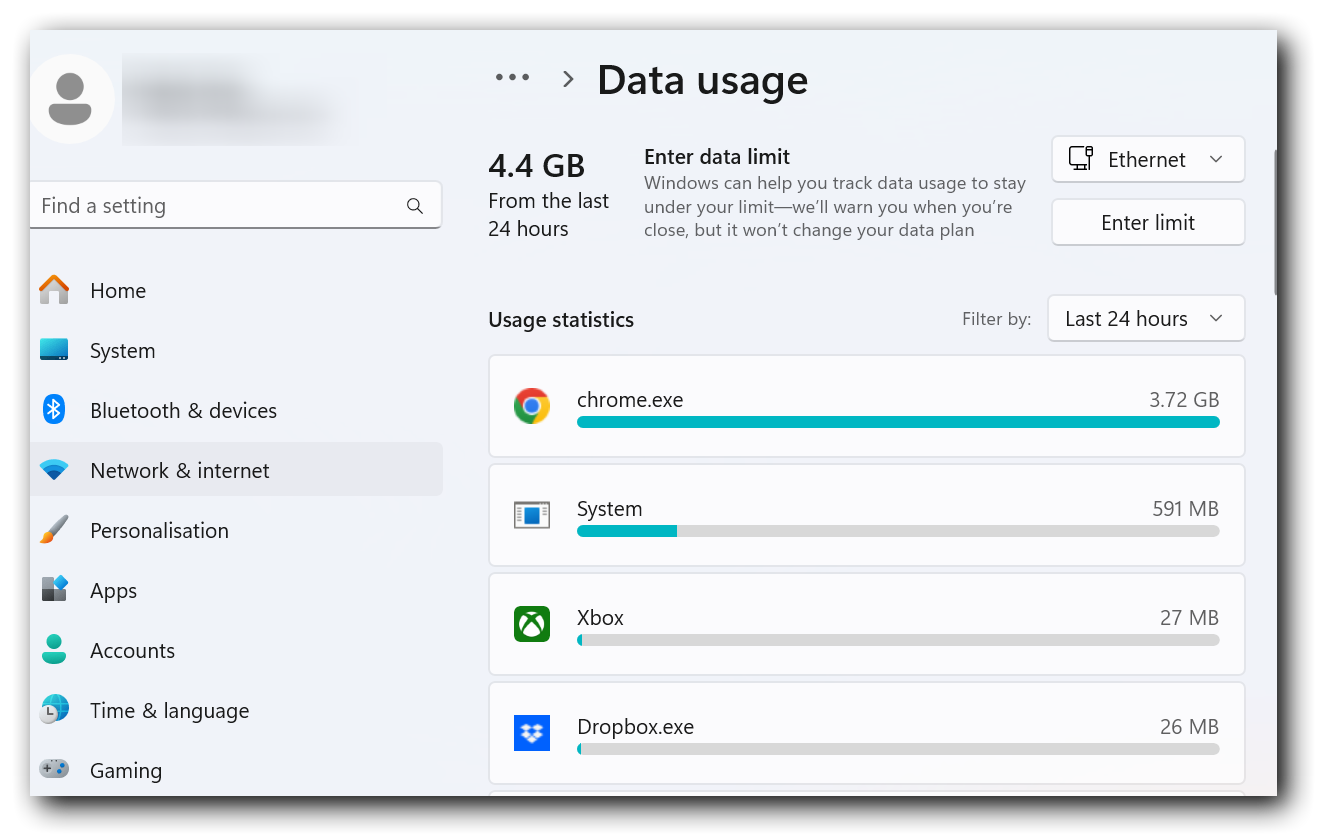1317x836 pixels.
Task: Open Time & language settings
Action: pos(169,710)
